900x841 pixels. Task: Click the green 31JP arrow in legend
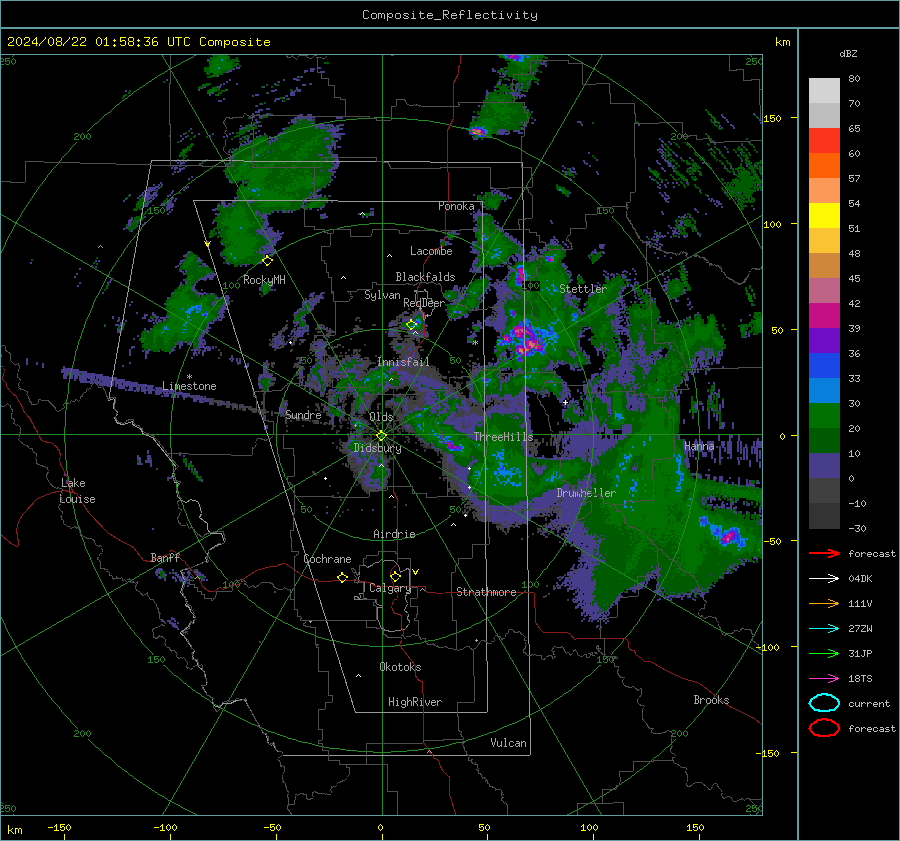824,653
